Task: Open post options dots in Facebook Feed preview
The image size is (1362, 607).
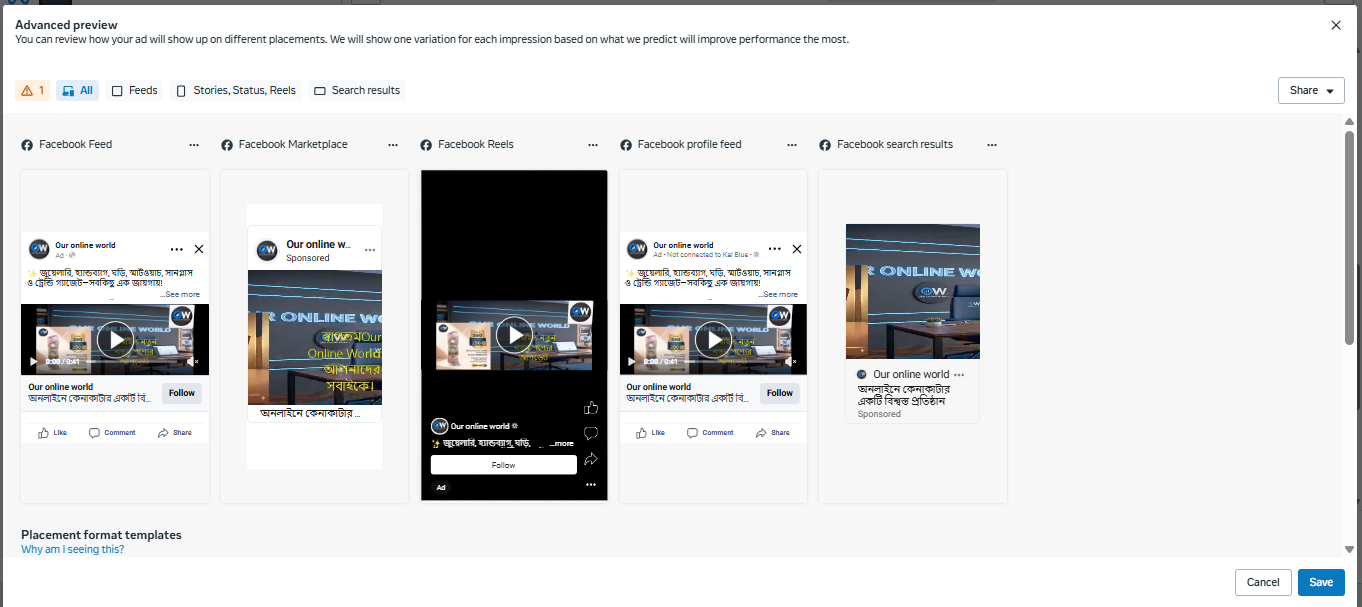Action: click(x=177, y=249)
